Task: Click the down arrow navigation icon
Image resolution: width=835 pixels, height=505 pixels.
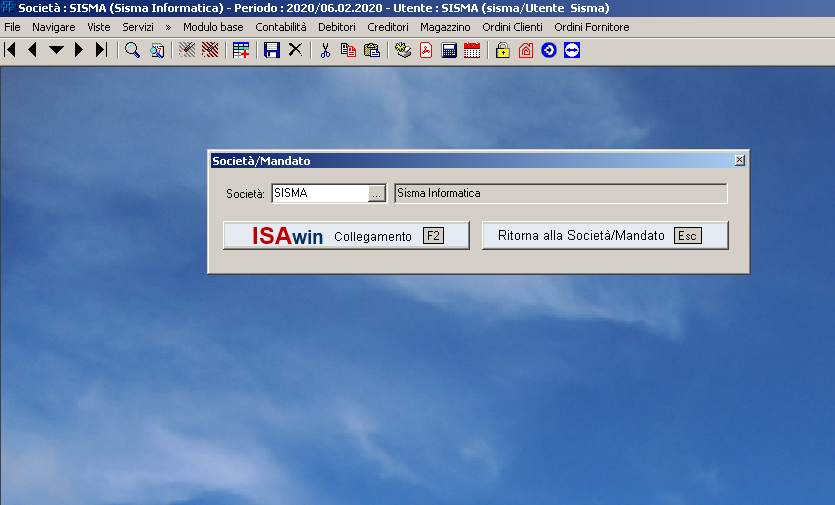Action: 56,50
